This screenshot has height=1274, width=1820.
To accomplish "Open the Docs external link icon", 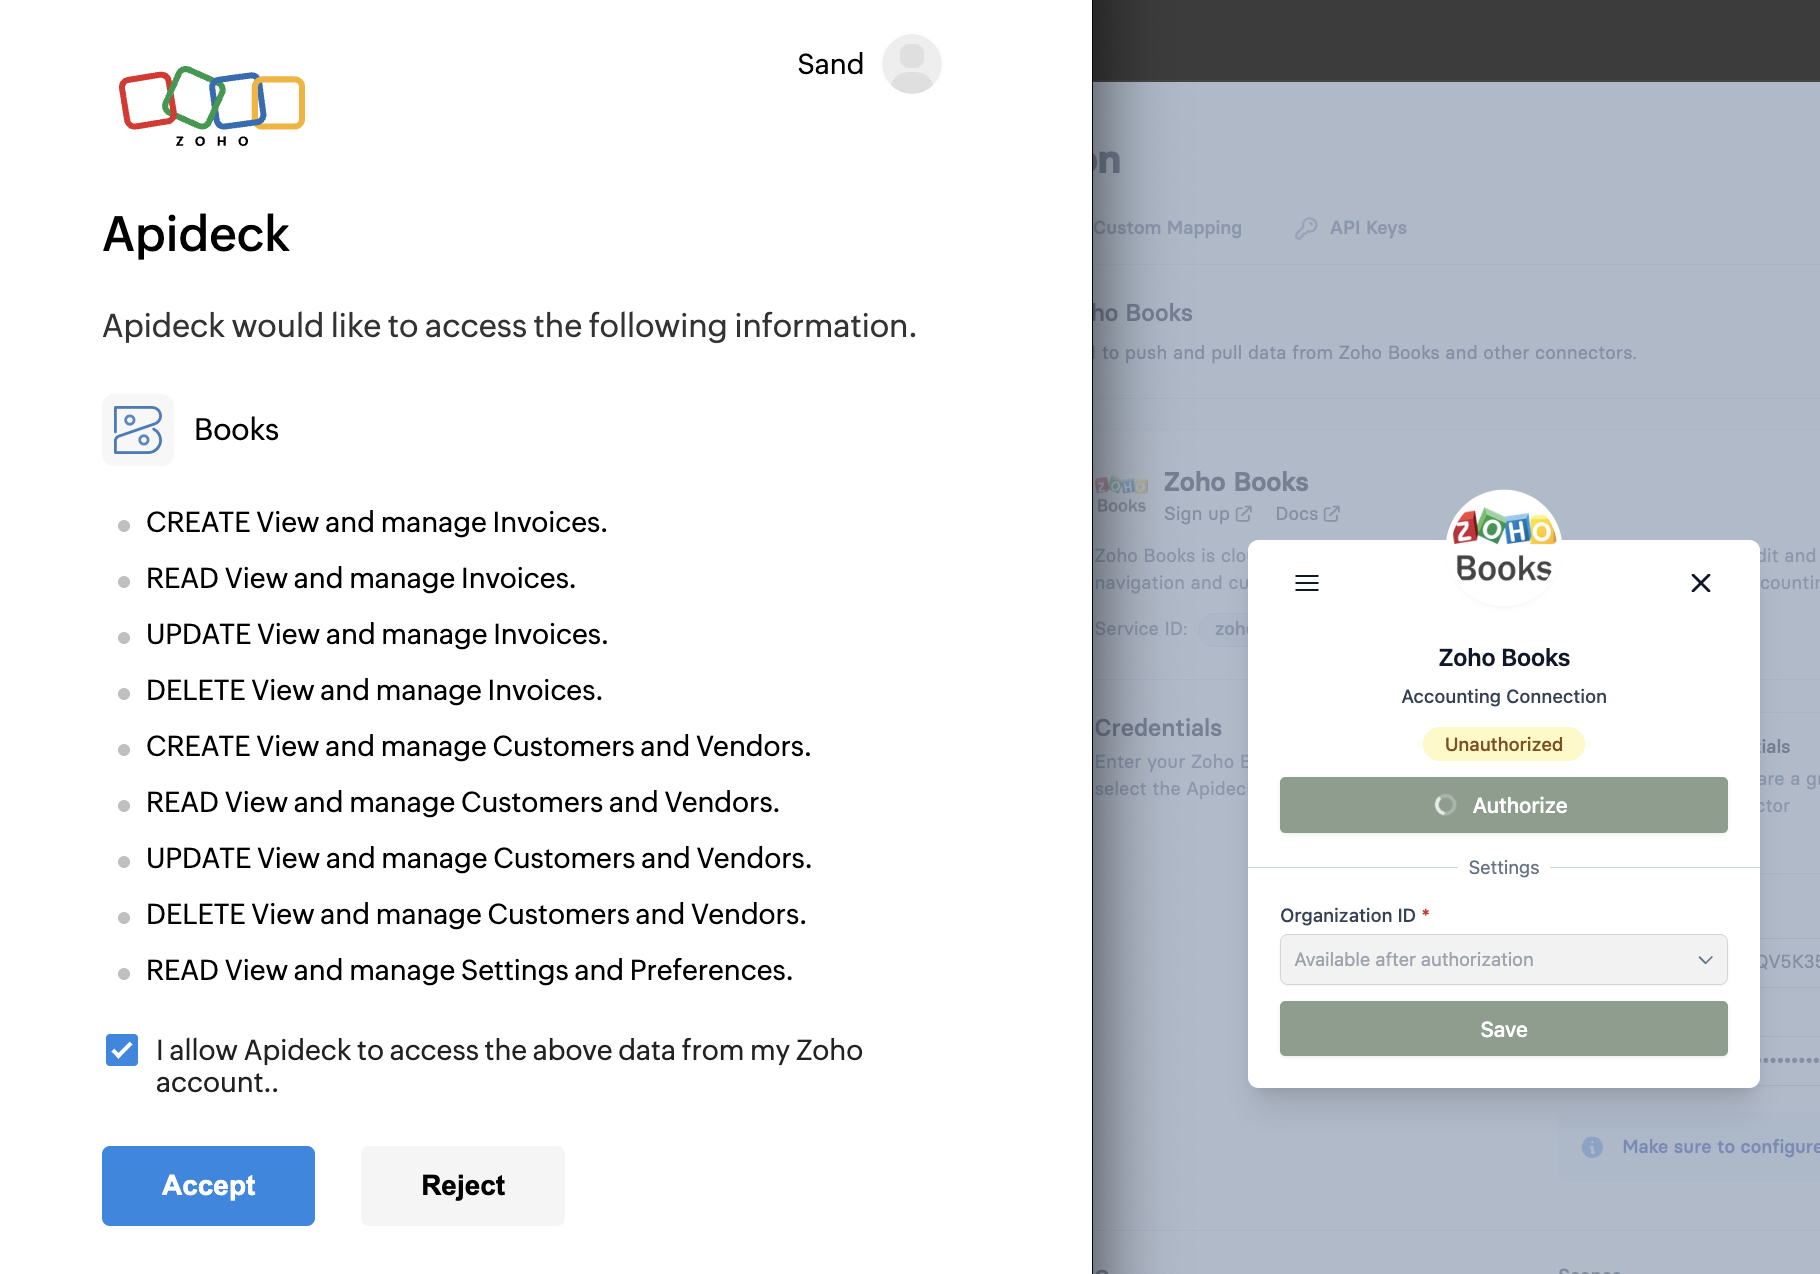I will point(1333,513).
